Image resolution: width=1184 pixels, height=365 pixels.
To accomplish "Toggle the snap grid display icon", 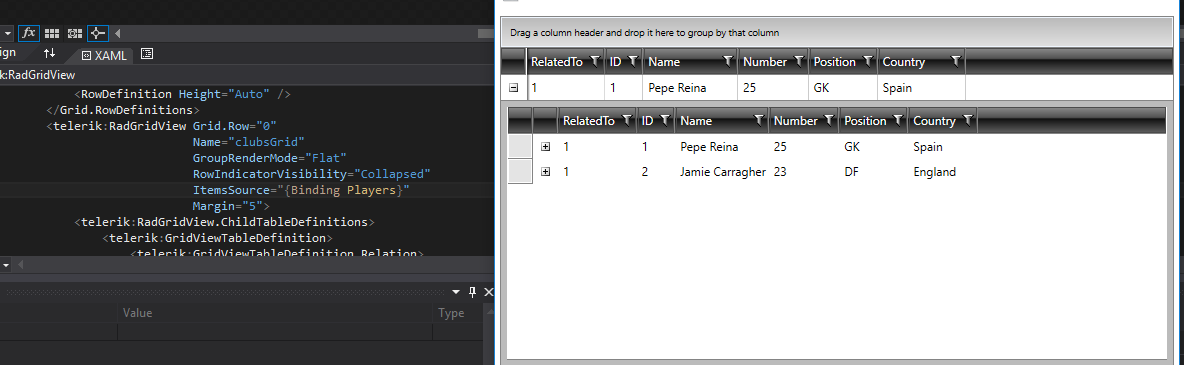I will tap(52, 33).
